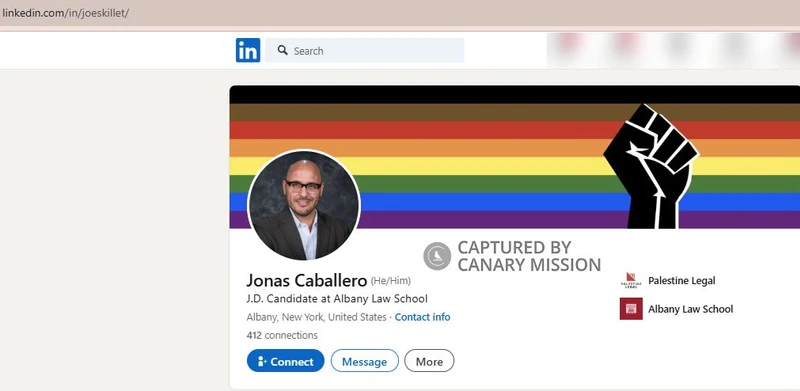Click the 412 connections text

point(282,335)
